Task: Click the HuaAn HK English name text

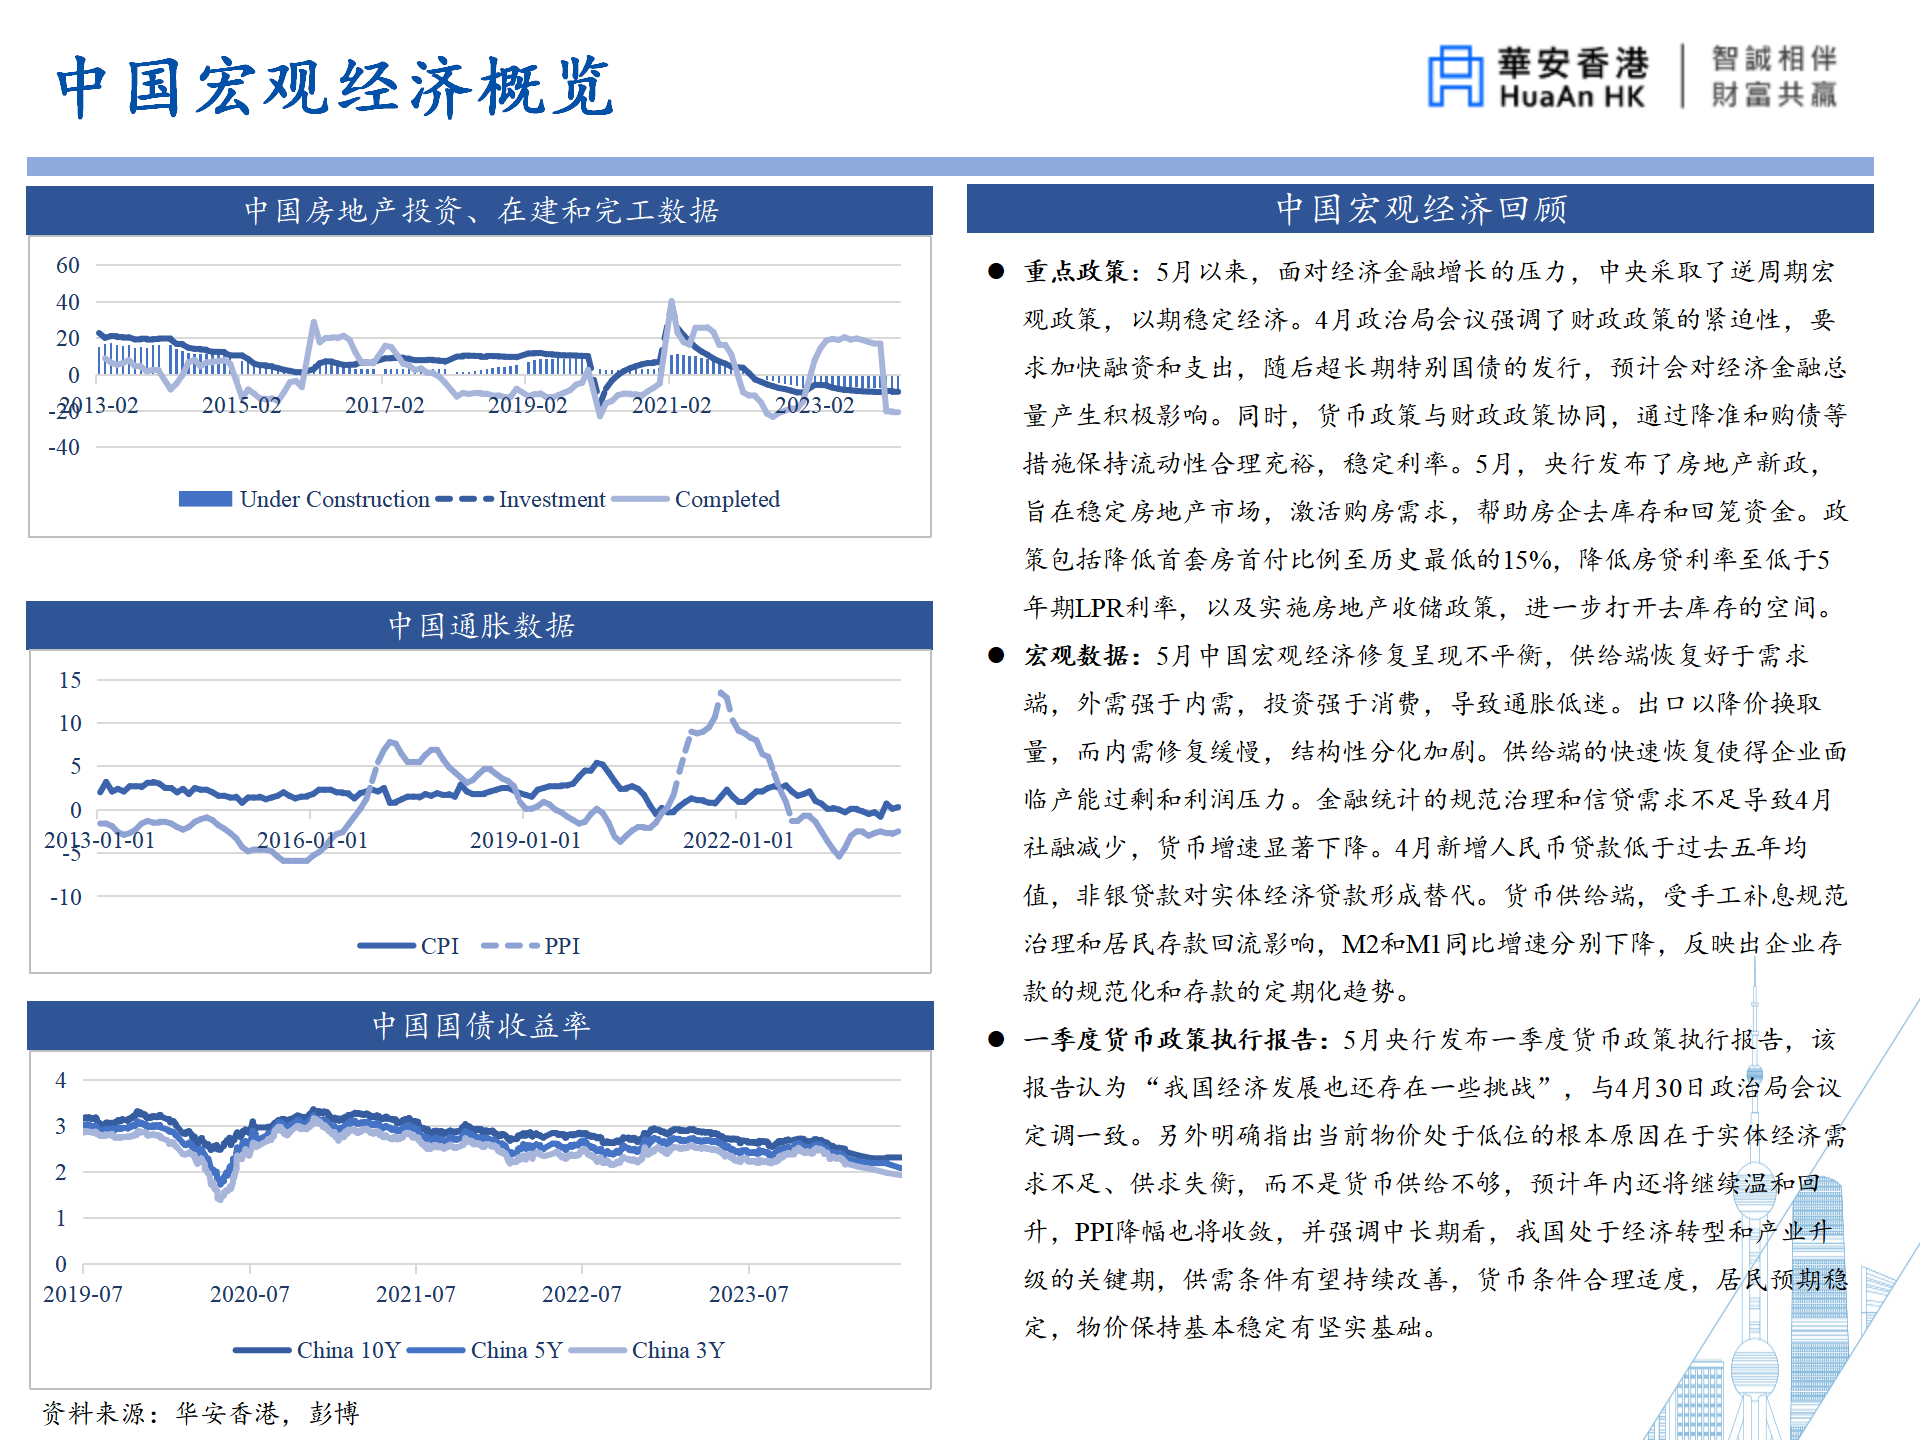Action: (x=1572, y=97)
